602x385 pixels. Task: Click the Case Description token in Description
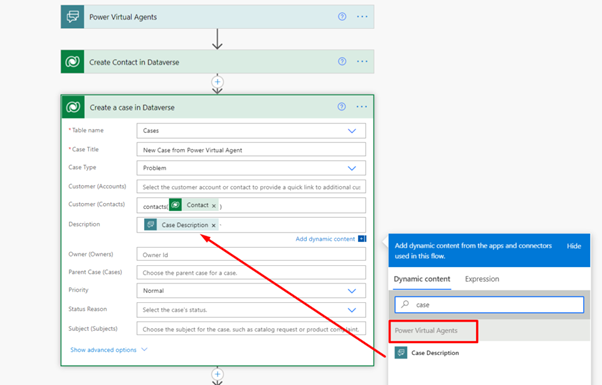[x=181, y=225]
